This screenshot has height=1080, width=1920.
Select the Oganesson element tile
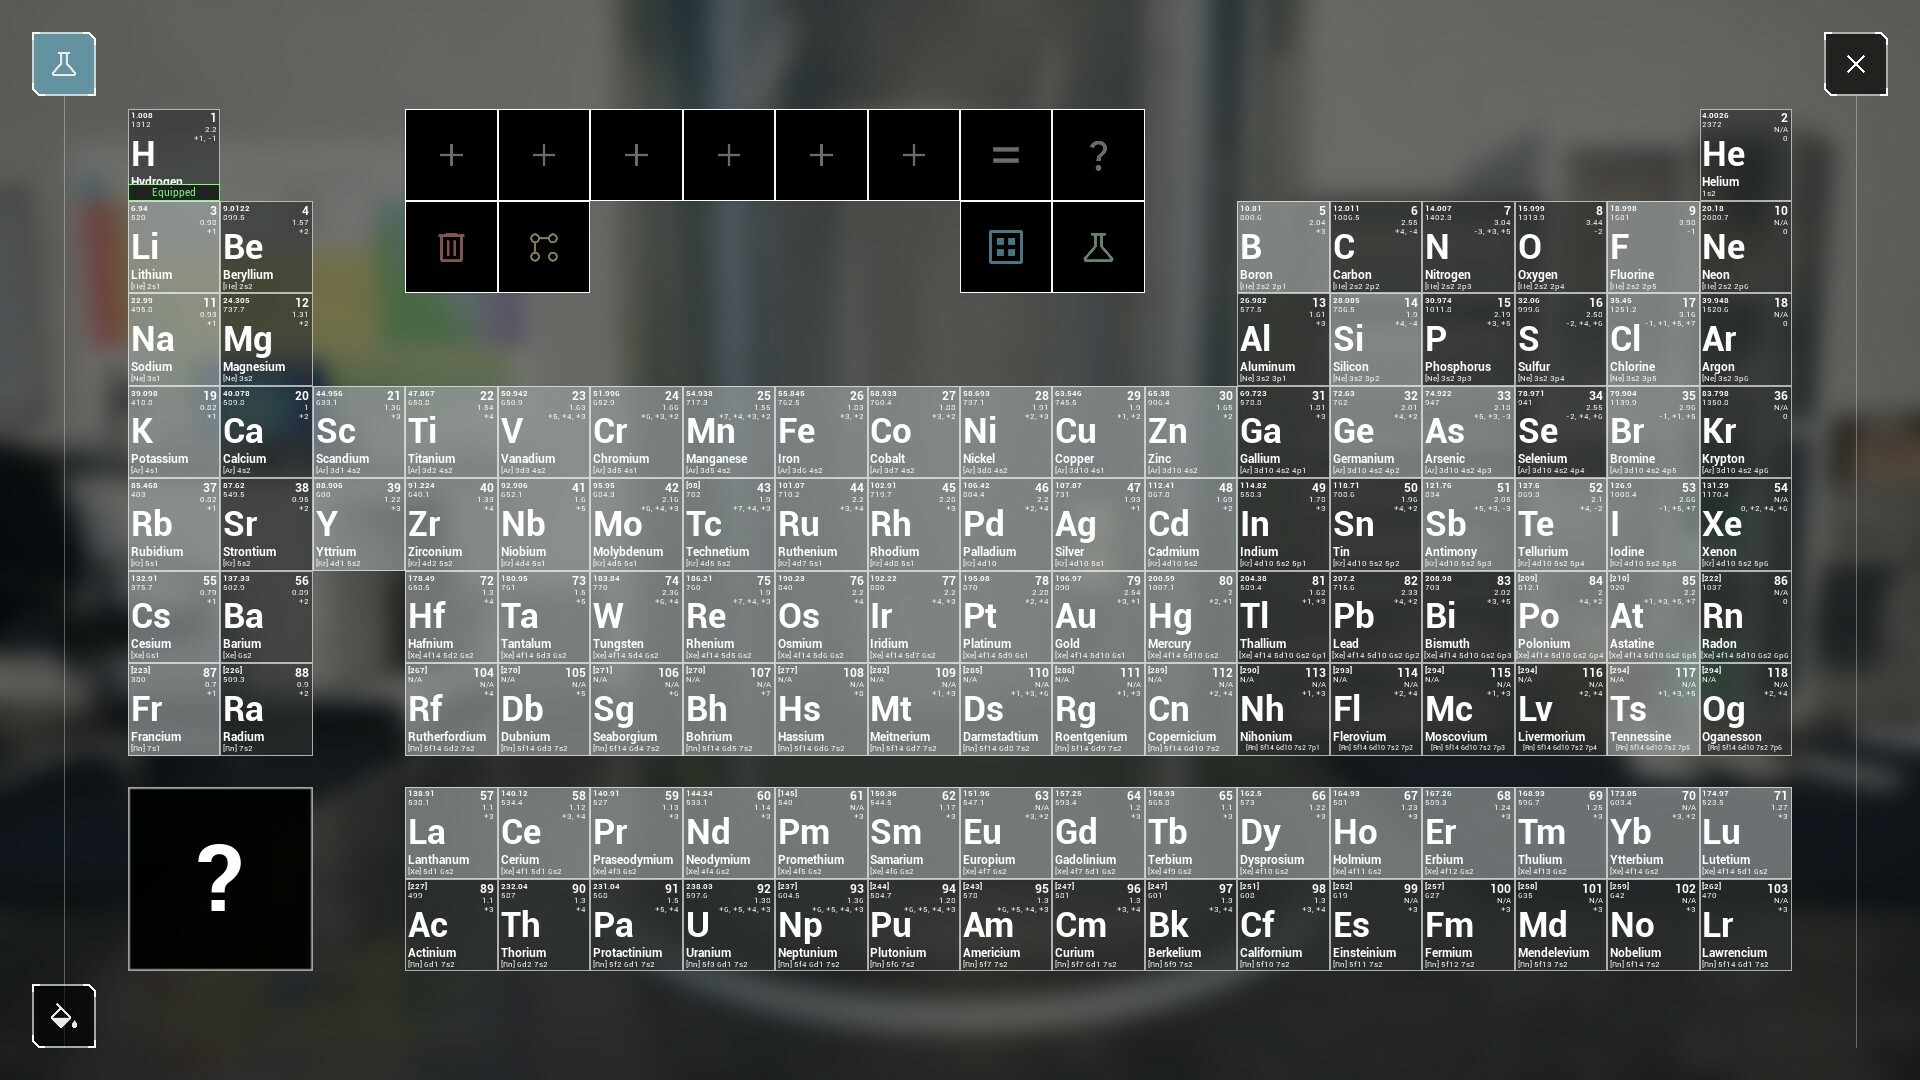point(1745,710)
